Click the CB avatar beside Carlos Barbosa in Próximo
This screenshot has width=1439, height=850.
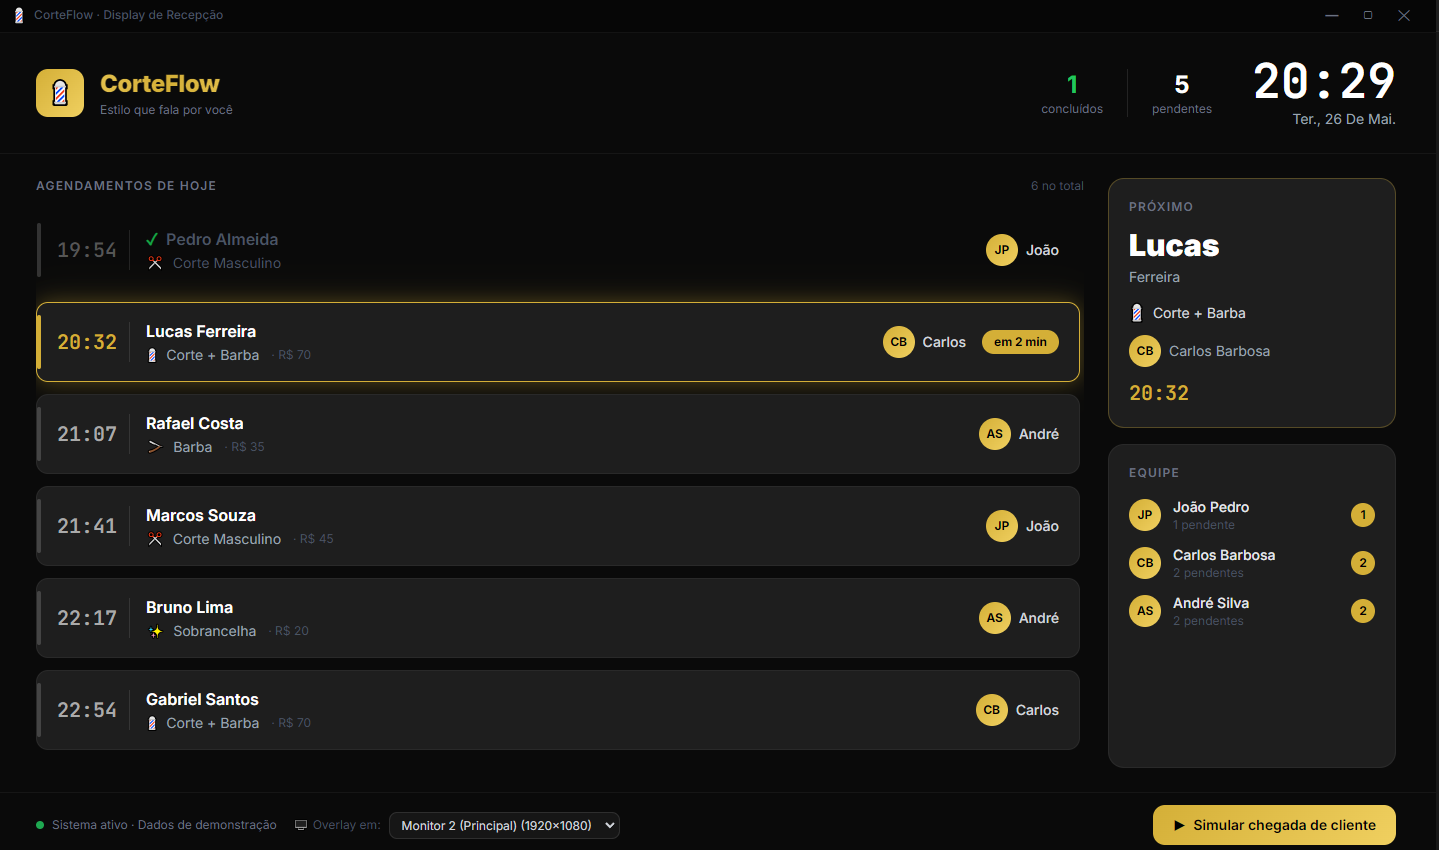[1145, 351]
